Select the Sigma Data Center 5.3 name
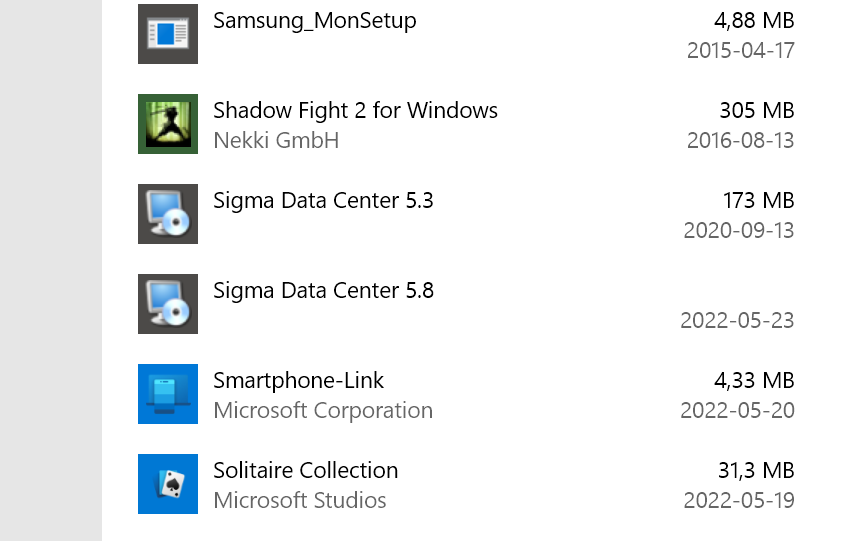The width and height of the screenshot is (862, 541). 323,201
